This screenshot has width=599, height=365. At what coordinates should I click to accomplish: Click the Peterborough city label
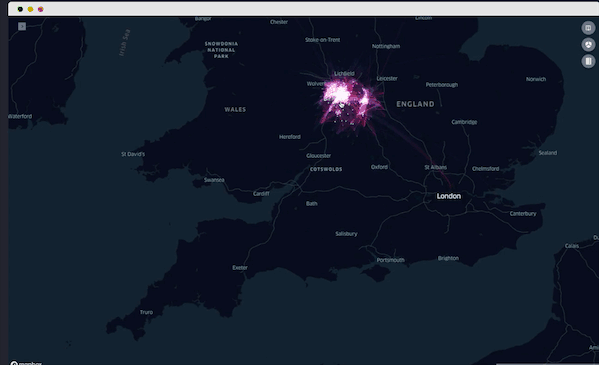[x=442, y=85]
